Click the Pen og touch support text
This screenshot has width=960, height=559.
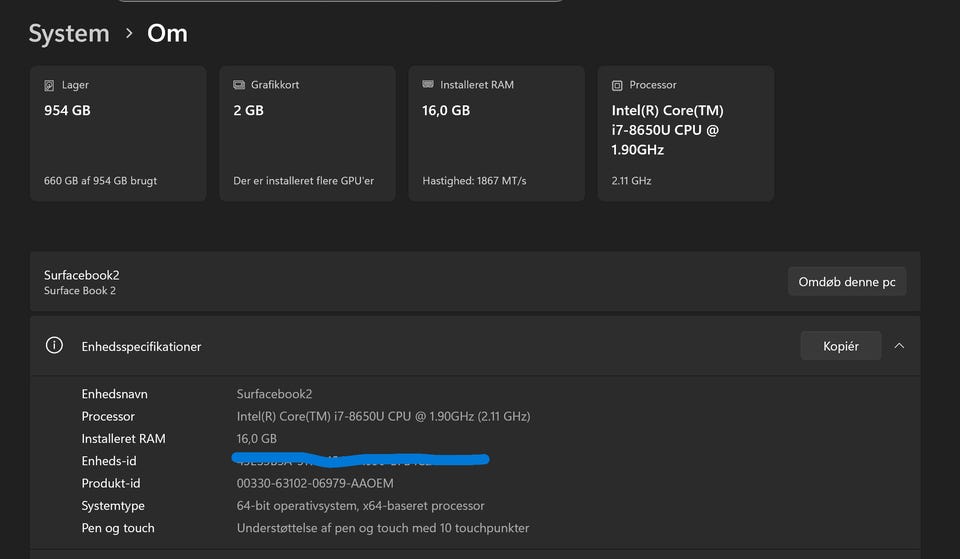pos(382,528)
